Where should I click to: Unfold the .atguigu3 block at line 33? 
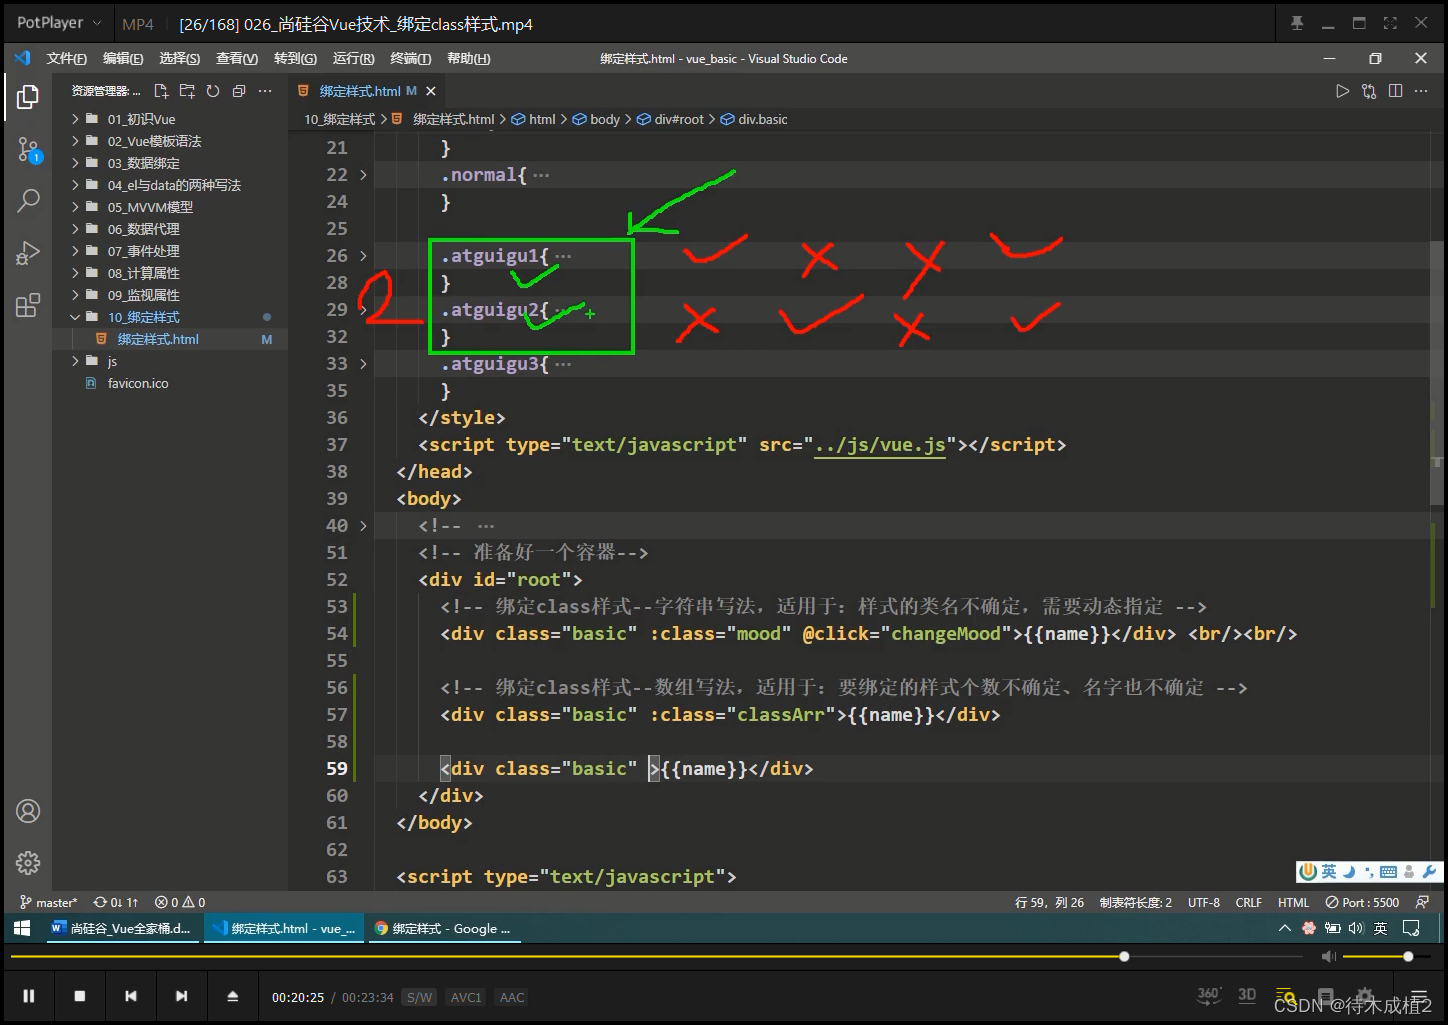click(x=363, y=364)
